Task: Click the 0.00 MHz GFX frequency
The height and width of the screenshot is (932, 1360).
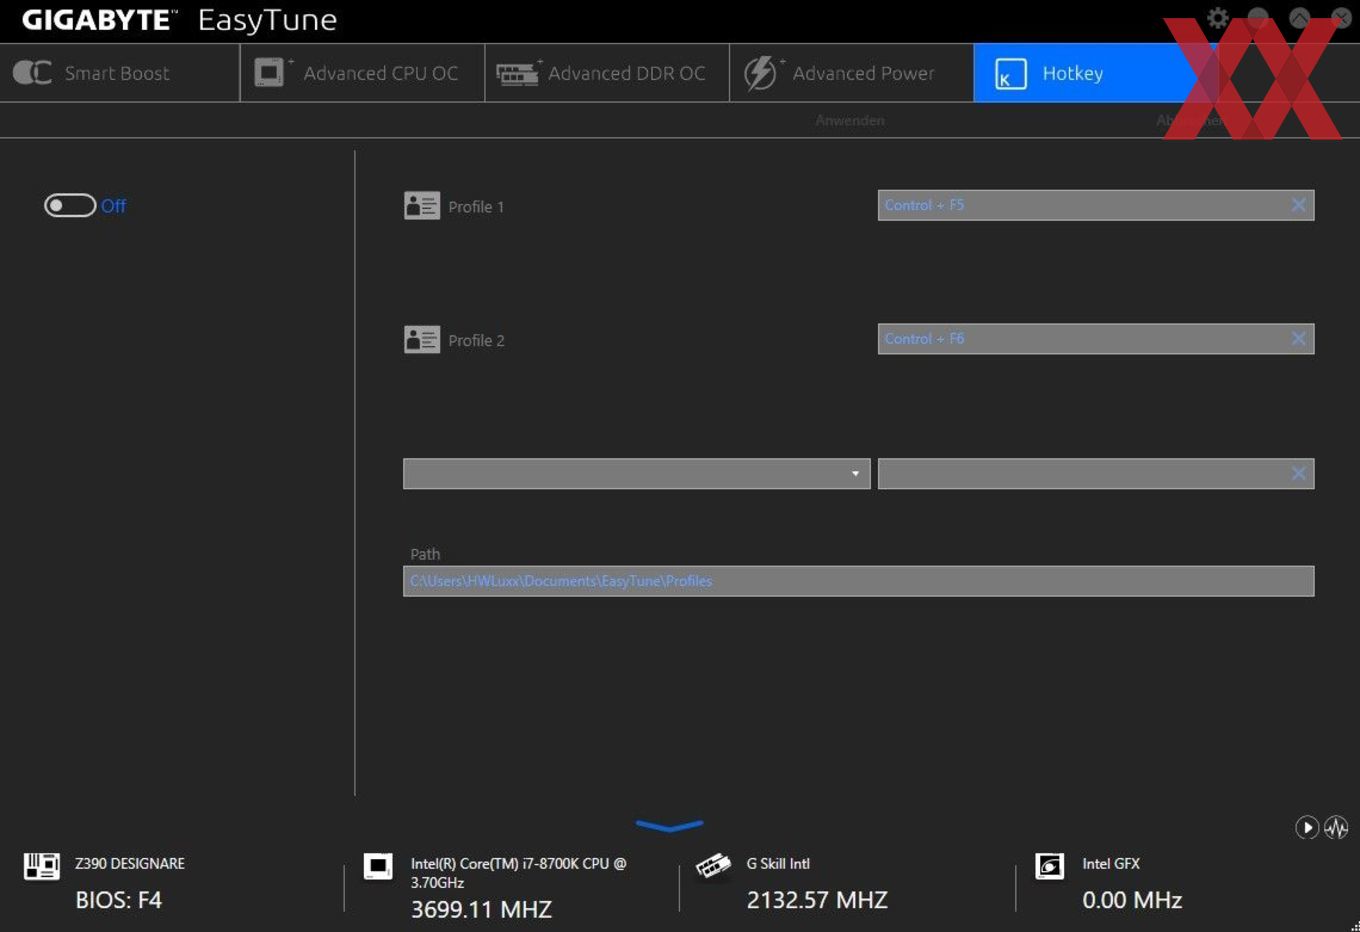Action: [x=1132, y=900]
